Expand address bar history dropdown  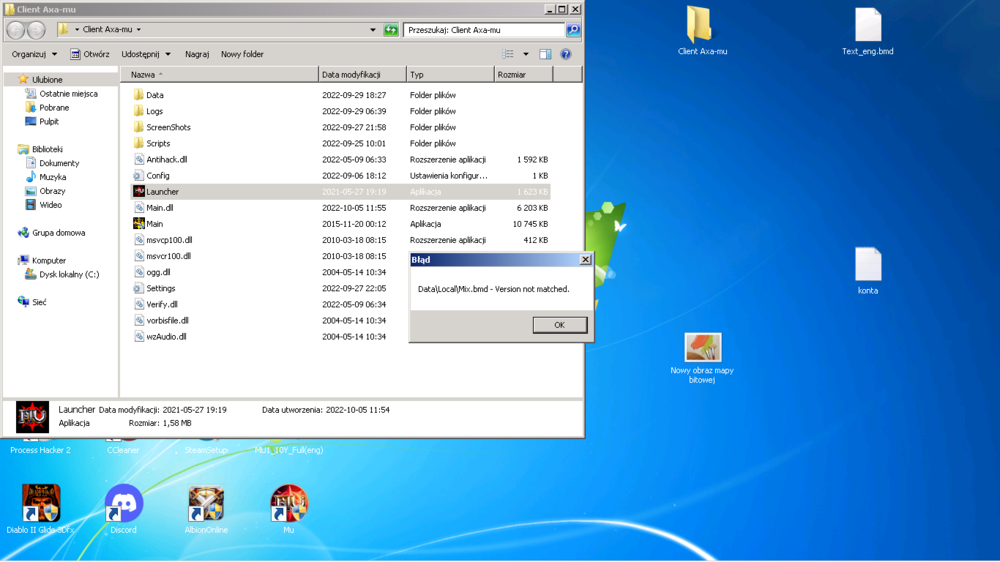[372, 29]
